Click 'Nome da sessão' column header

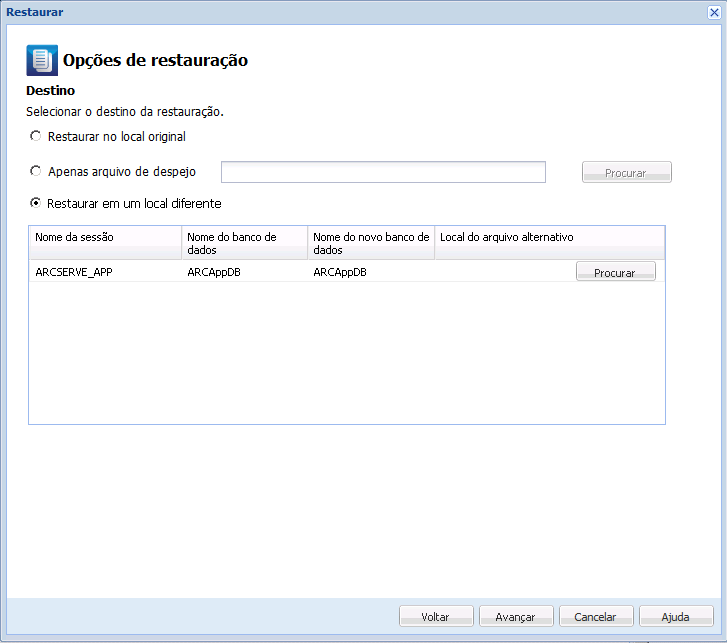click(105, 243)
